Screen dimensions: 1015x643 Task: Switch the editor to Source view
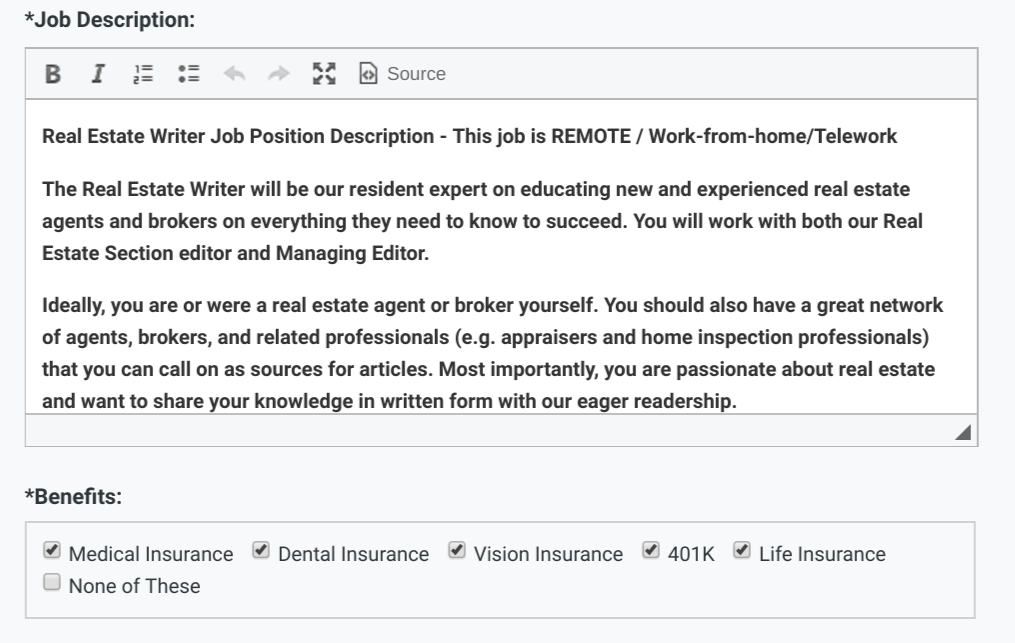pos(402,74)
